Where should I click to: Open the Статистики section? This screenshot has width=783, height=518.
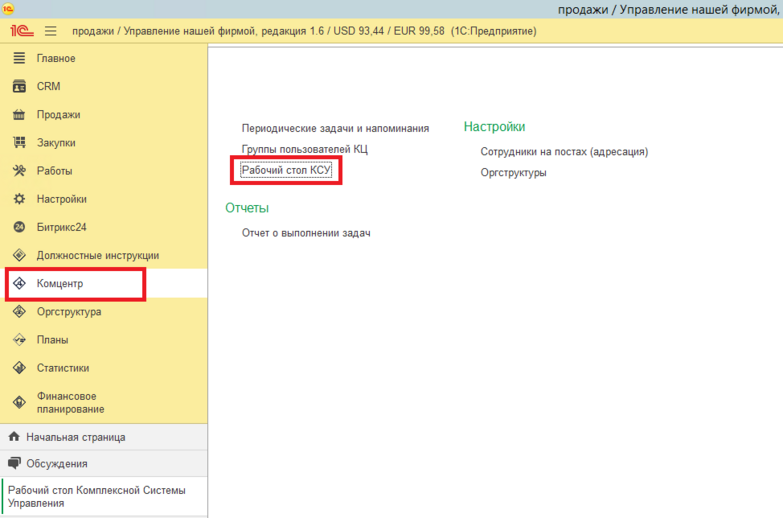(103, 368)
